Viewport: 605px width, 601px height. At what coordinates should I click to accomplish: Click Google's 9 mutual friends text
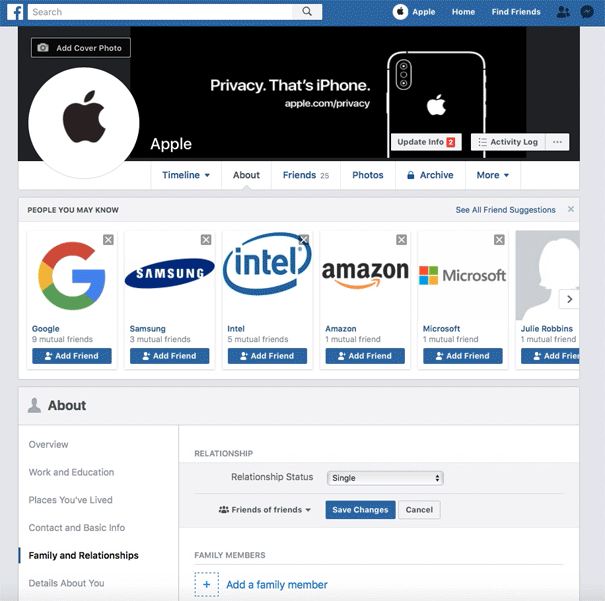click(62, 339)
